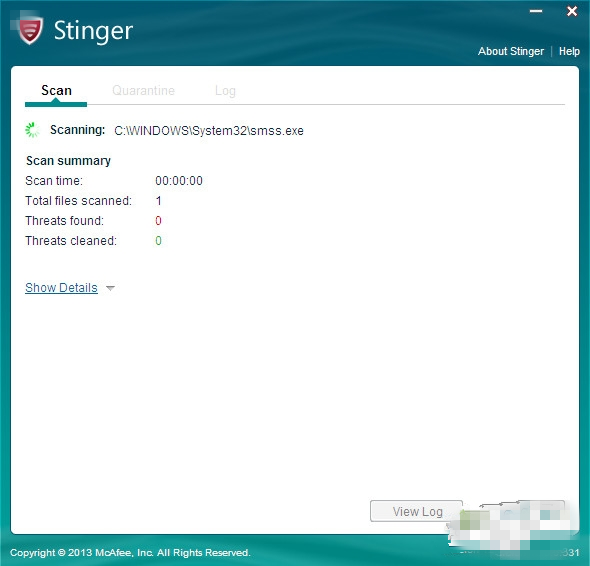
Task: Close the Stinger window
Action: [x=572, y=11]
